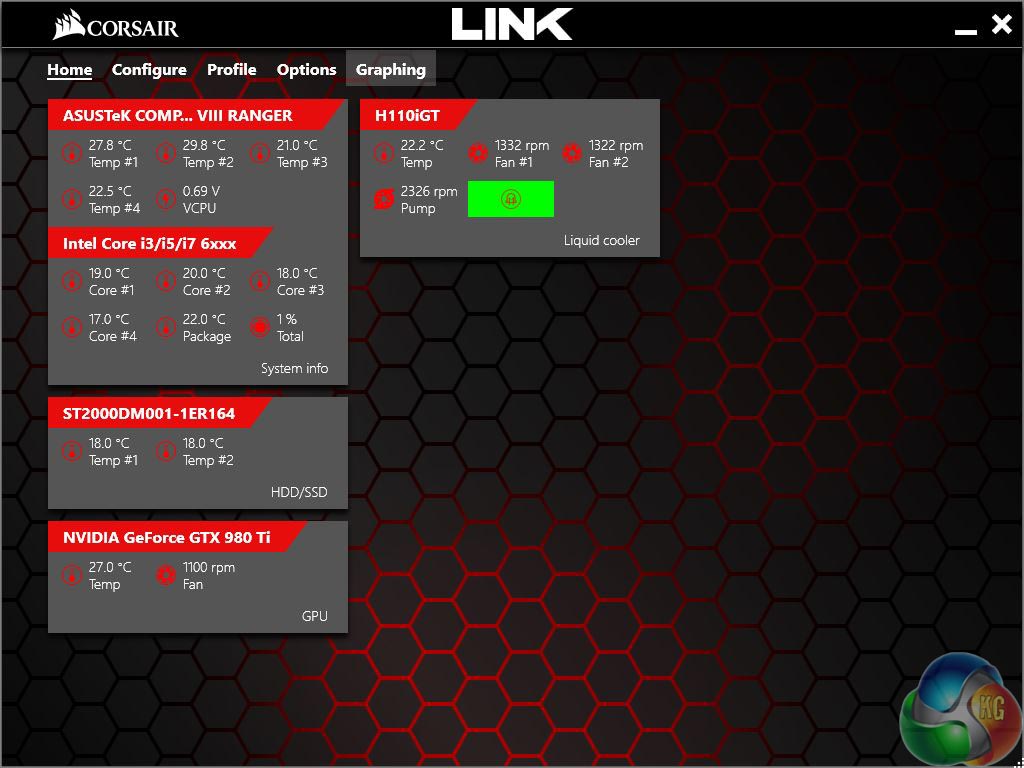Click the 2326 rpm Pump reading
Screen dimensions: 1024x768
(429, 200)
